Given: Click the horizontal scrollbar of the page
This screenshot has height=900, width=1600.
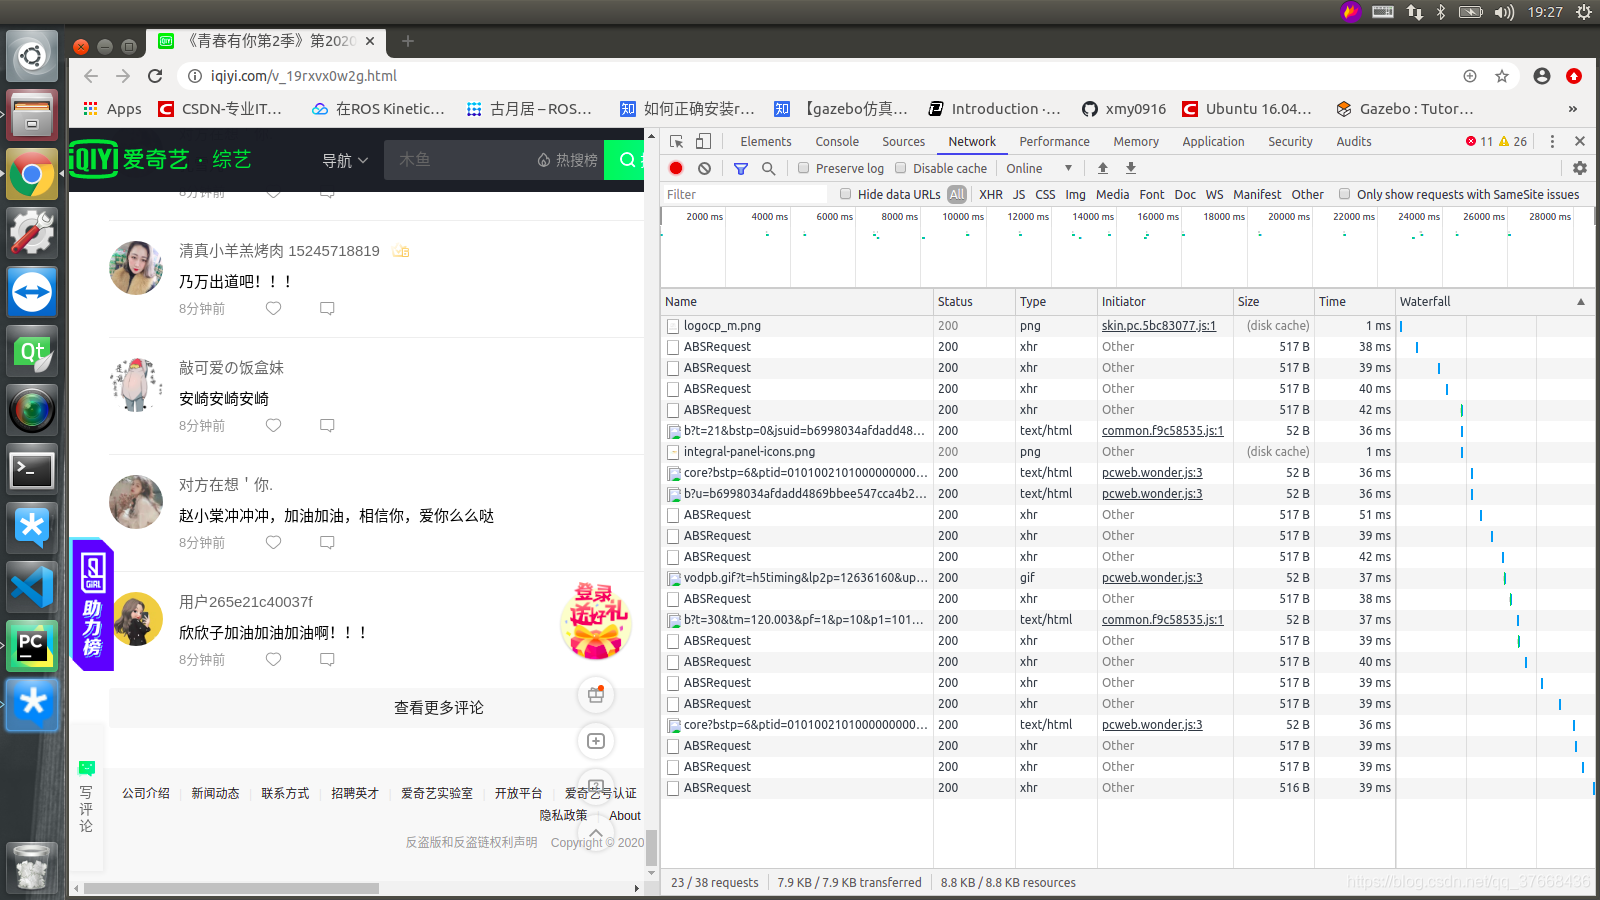Looking at the screenshot, I should click(x=232, y=888).
